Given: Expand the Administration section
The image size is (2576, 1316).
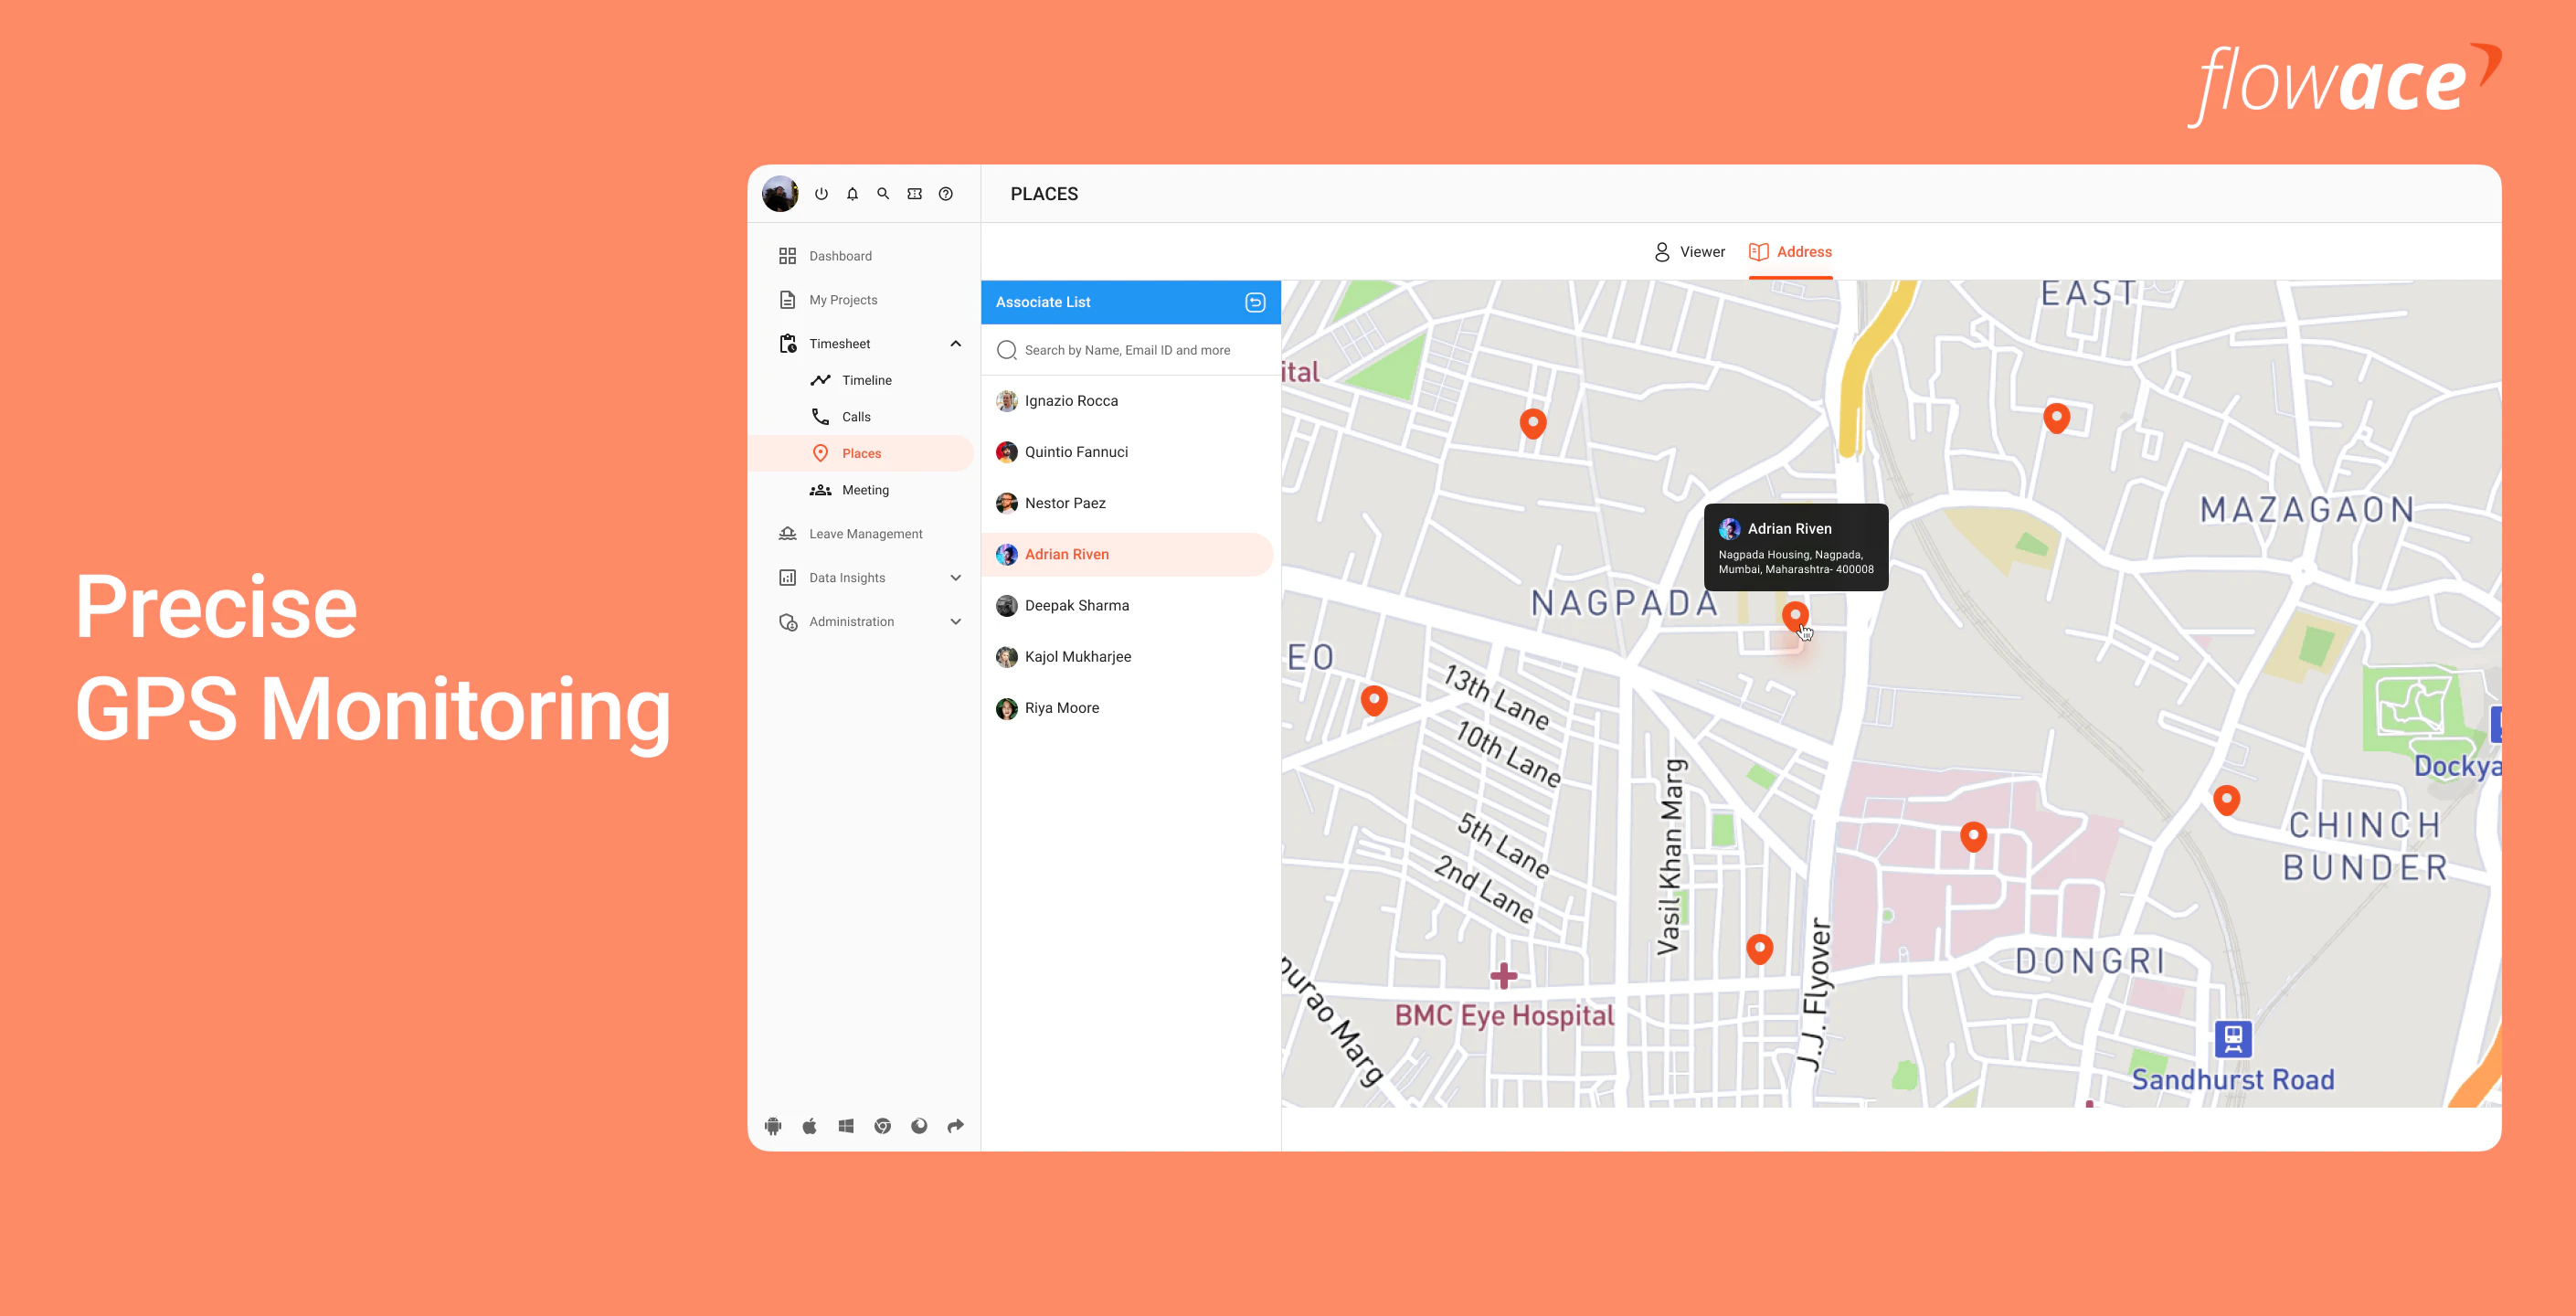Looking at the screenshot, I should point(956,621).
